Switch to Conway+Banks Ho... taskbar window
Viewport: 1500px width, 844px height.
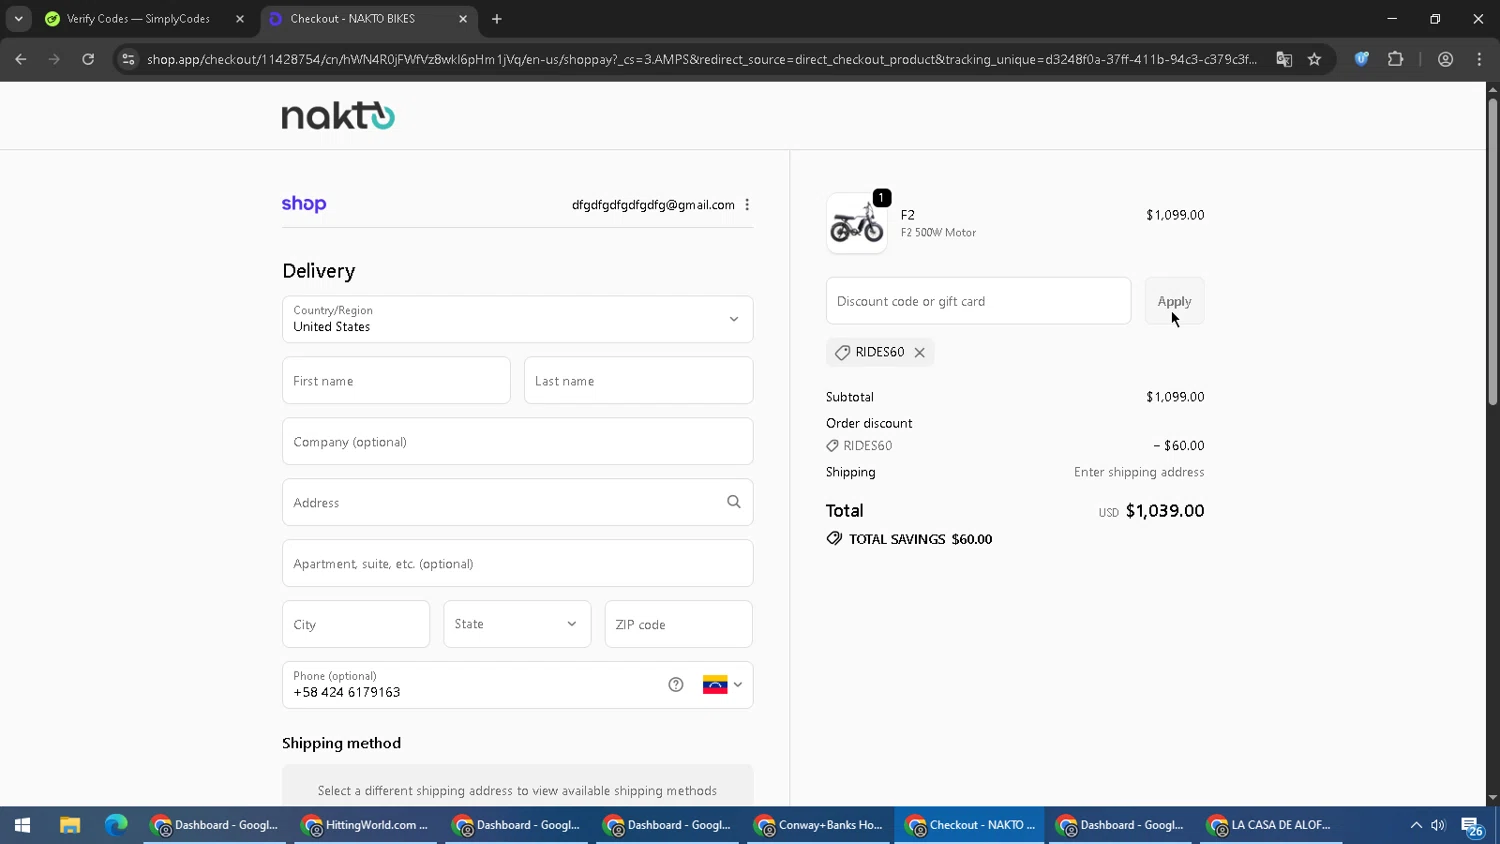pos(818,825)
